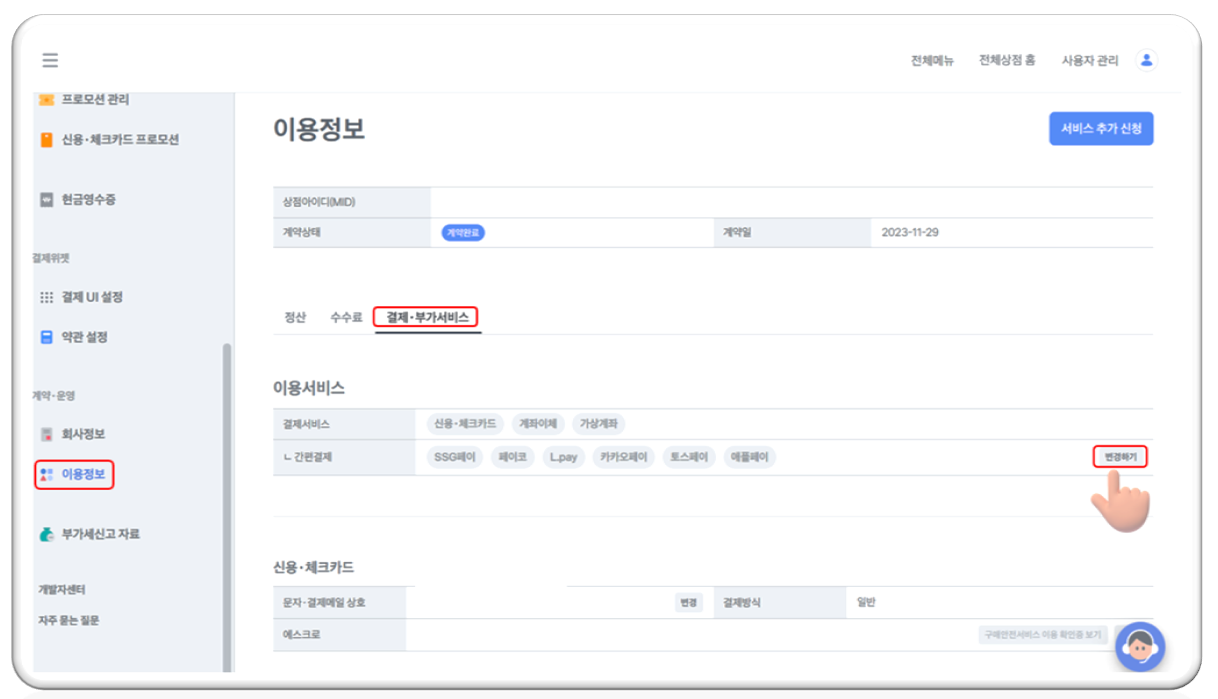
Task: Click the 서비스 추가 신청 button
Action: pos(1100,129)
